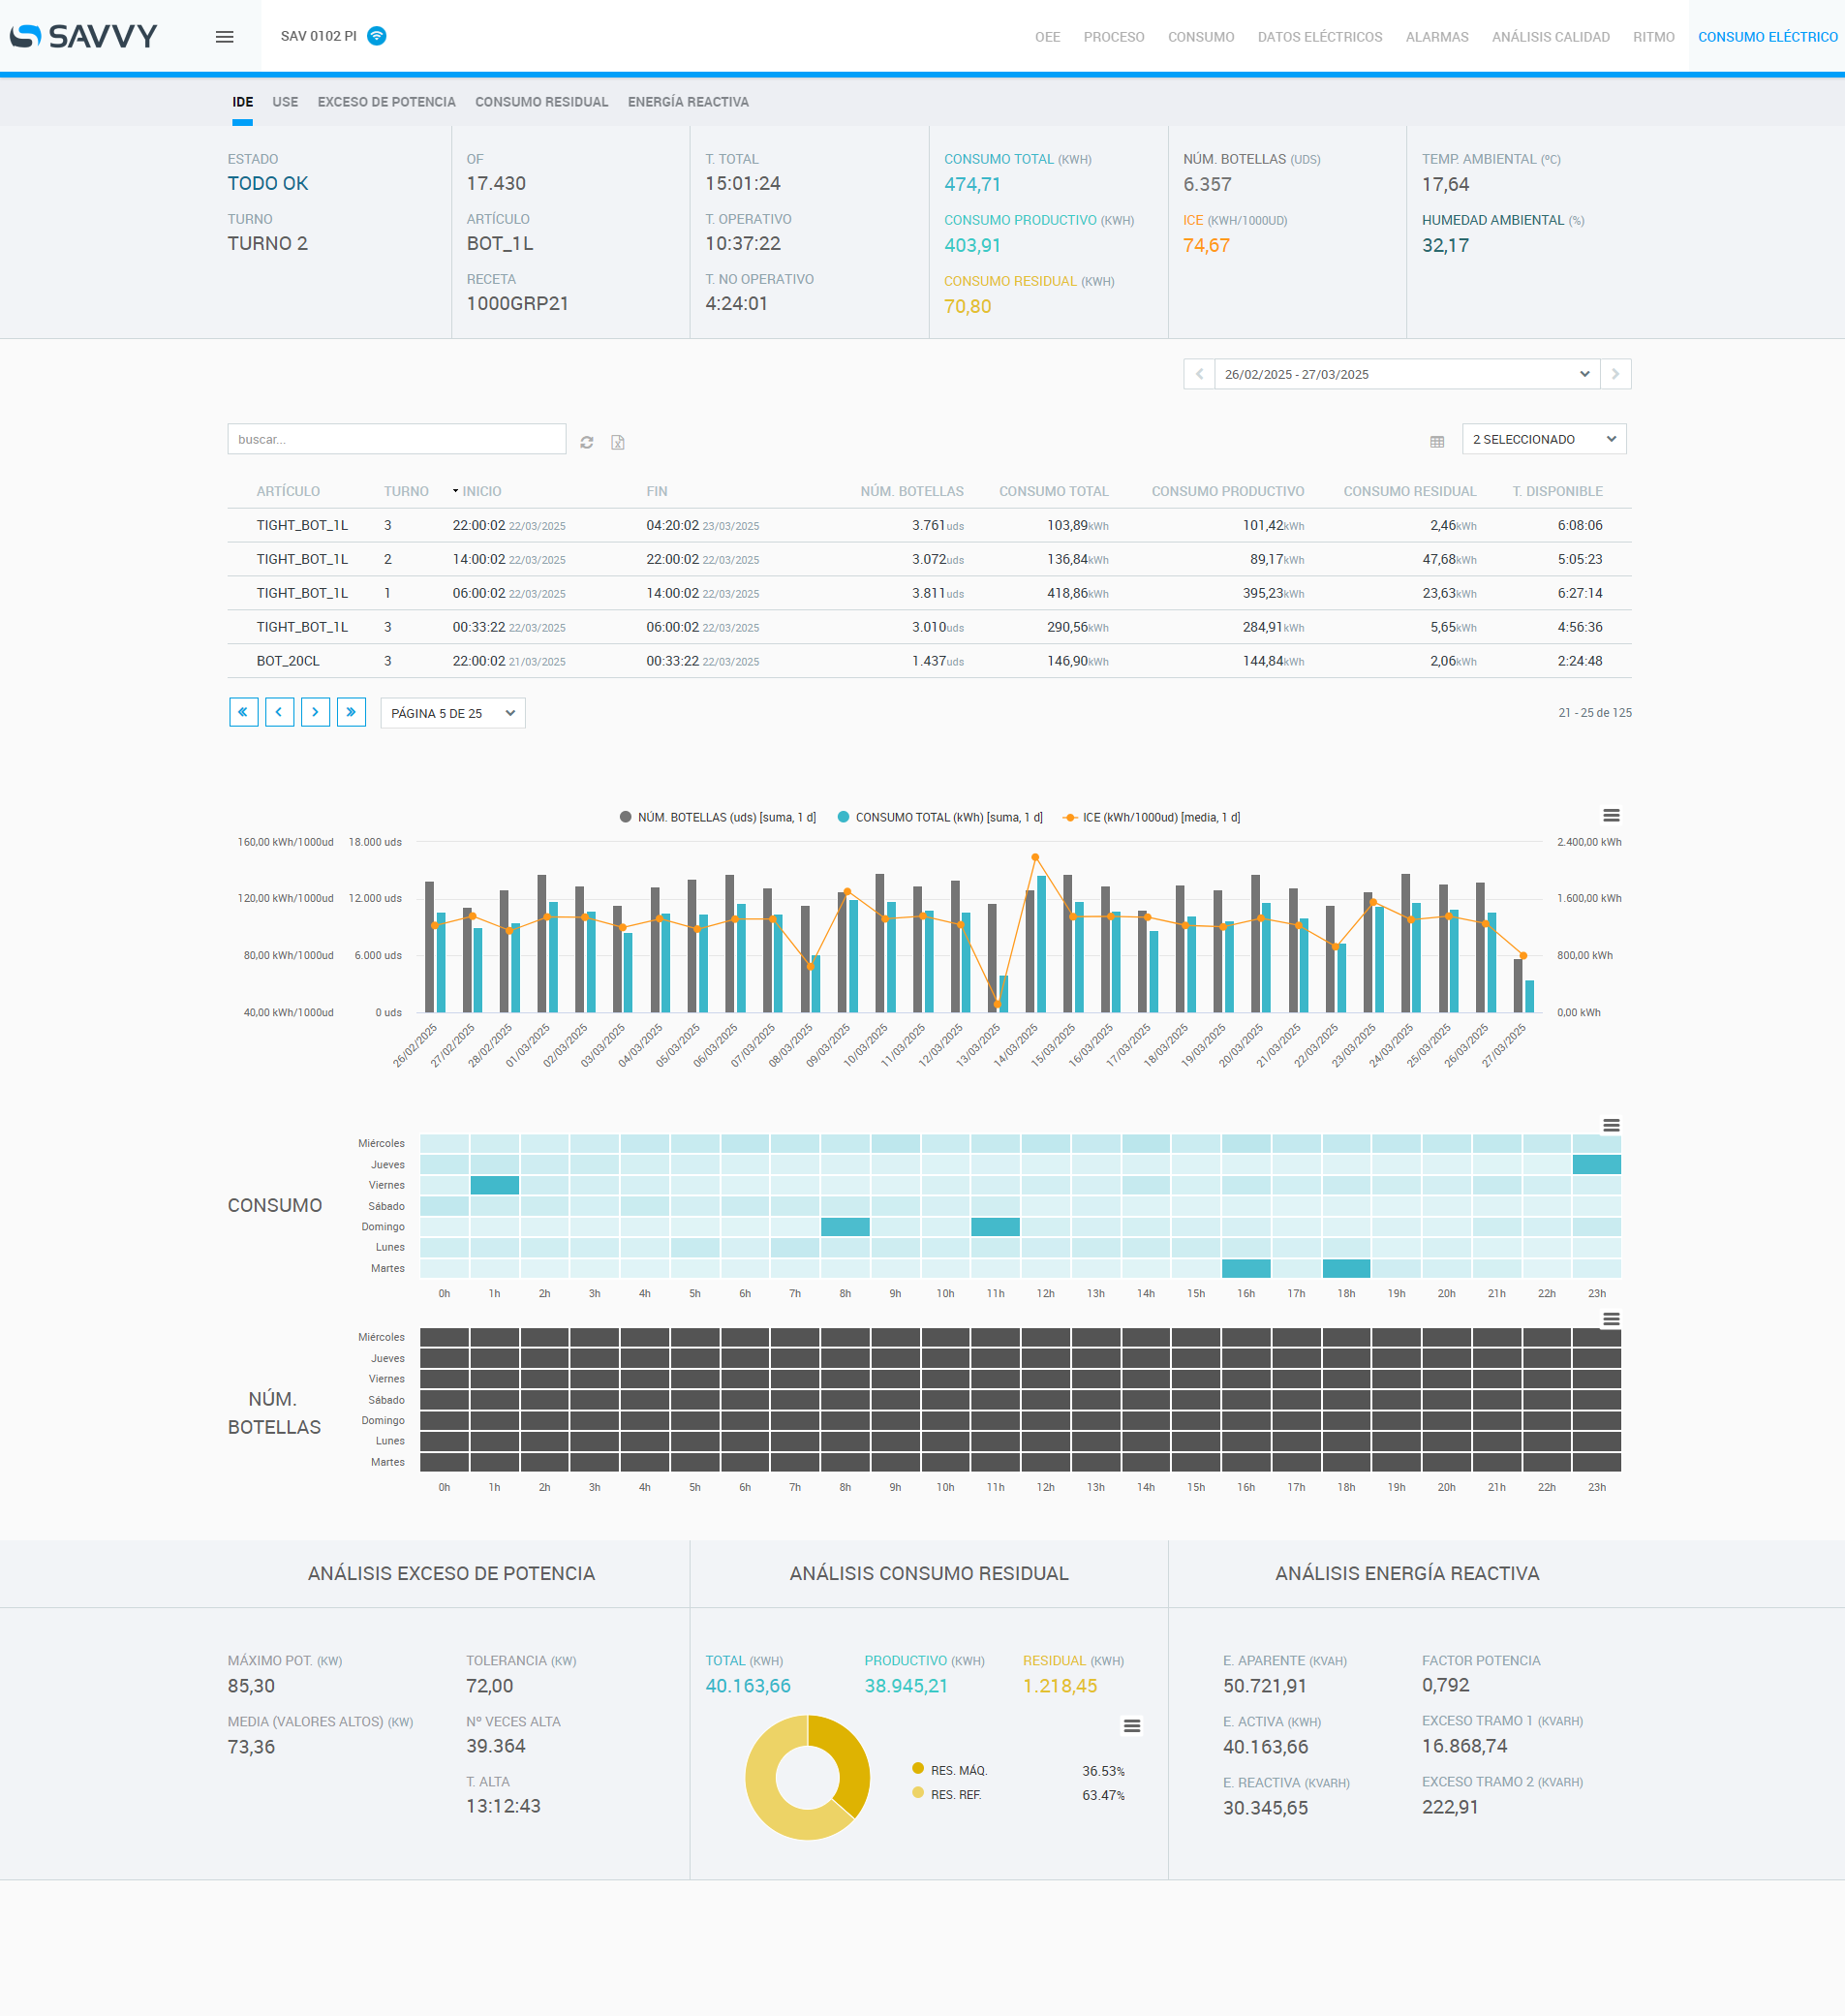The image size is (1845, 2016).
Task: Open the date range dropdown
Action: tap(1406, 374)
